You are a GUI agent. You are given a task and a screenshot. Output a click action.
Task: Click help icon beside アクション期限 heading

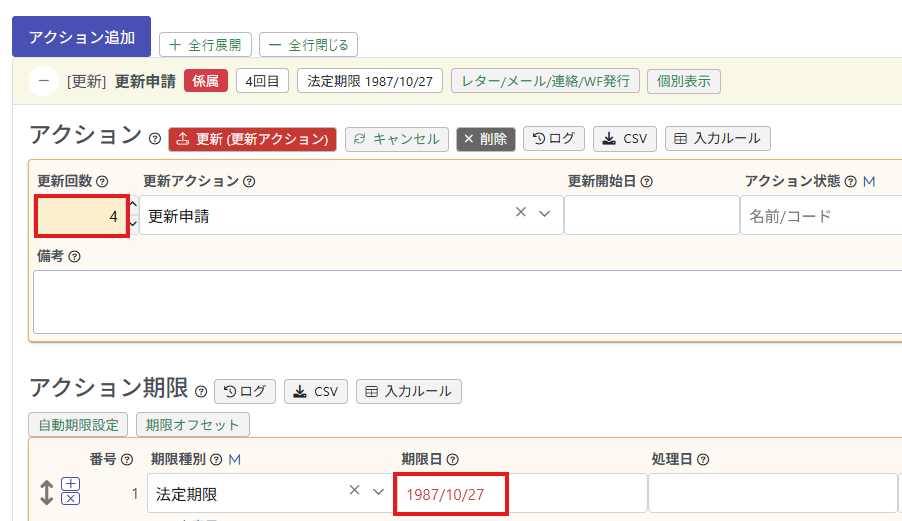[x=201, y=391]
